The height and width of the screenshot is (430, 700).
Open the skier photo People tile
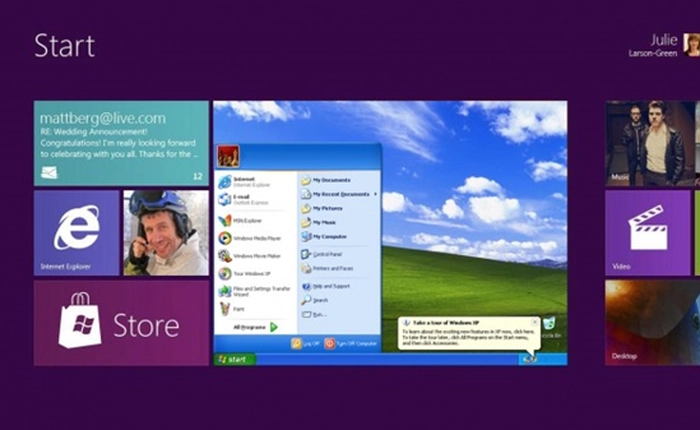[166, 233]
